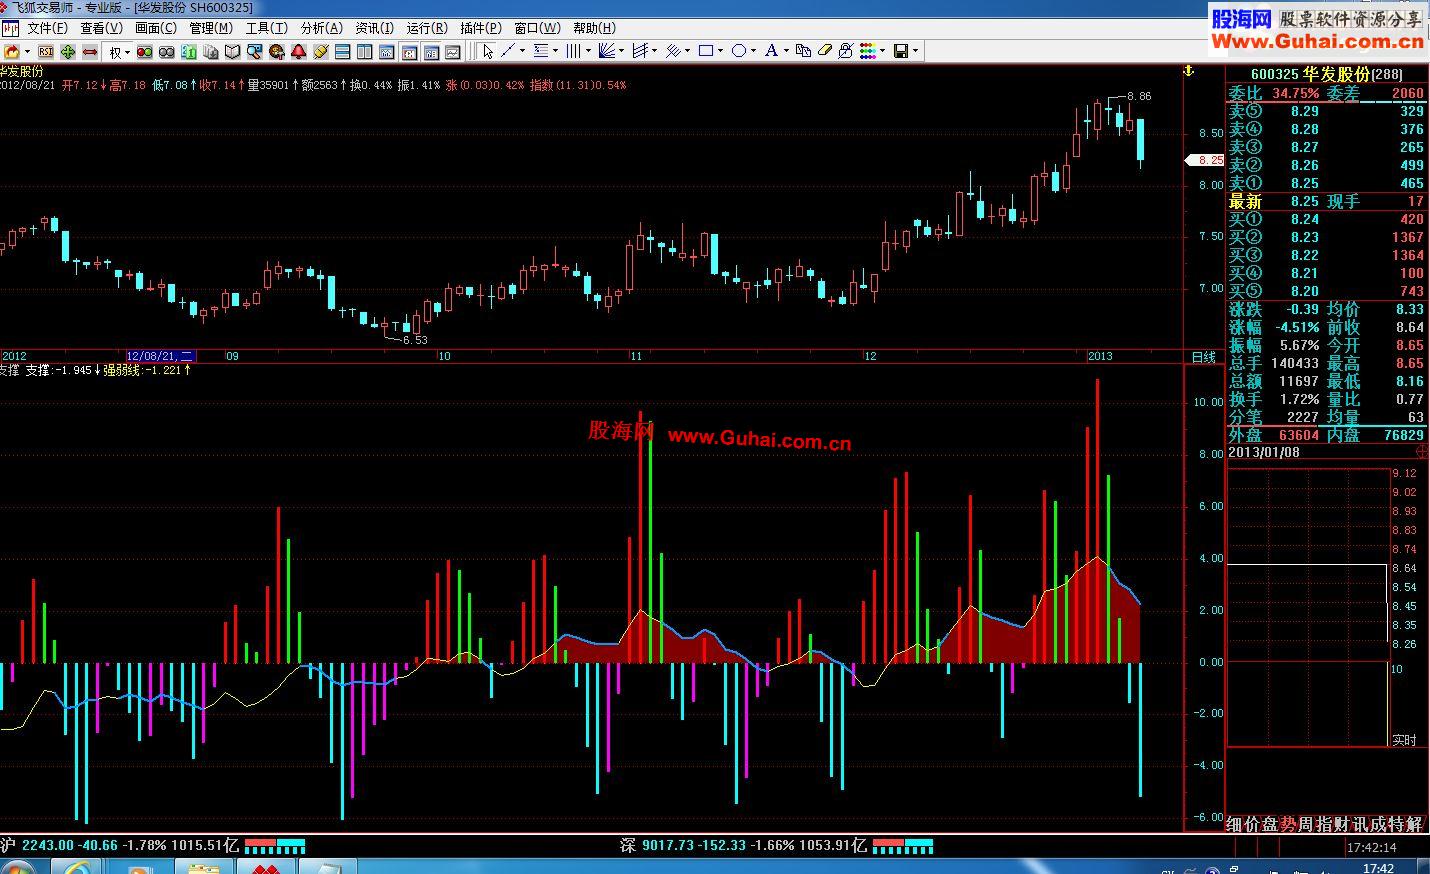The image size is (1430, 874).
Task: Select the arrow pointer drawing tool
Action: (x=488, y=51)
